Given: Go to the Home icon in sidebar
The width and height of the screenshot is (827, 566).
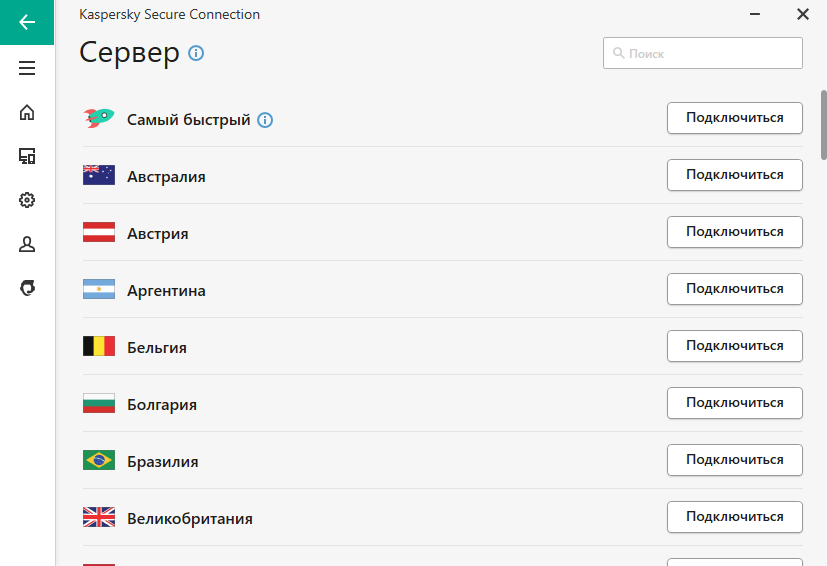Looking at the screenshot, I should pos(27,112).
